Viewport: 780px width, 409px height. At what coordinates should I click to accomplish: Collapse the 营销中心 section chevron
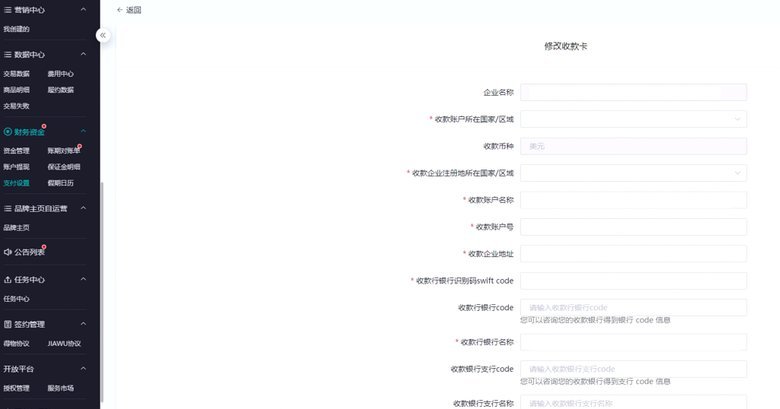pos(84,9)
